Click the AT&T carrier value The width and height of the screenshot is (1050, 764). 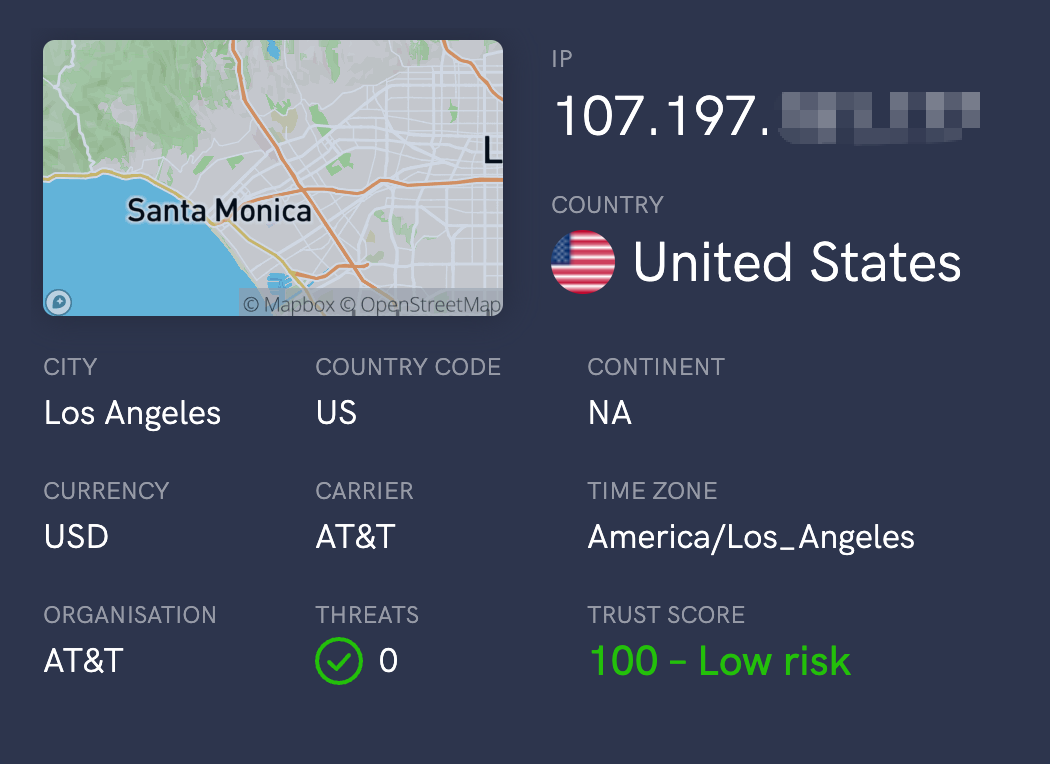pos(355,537)
